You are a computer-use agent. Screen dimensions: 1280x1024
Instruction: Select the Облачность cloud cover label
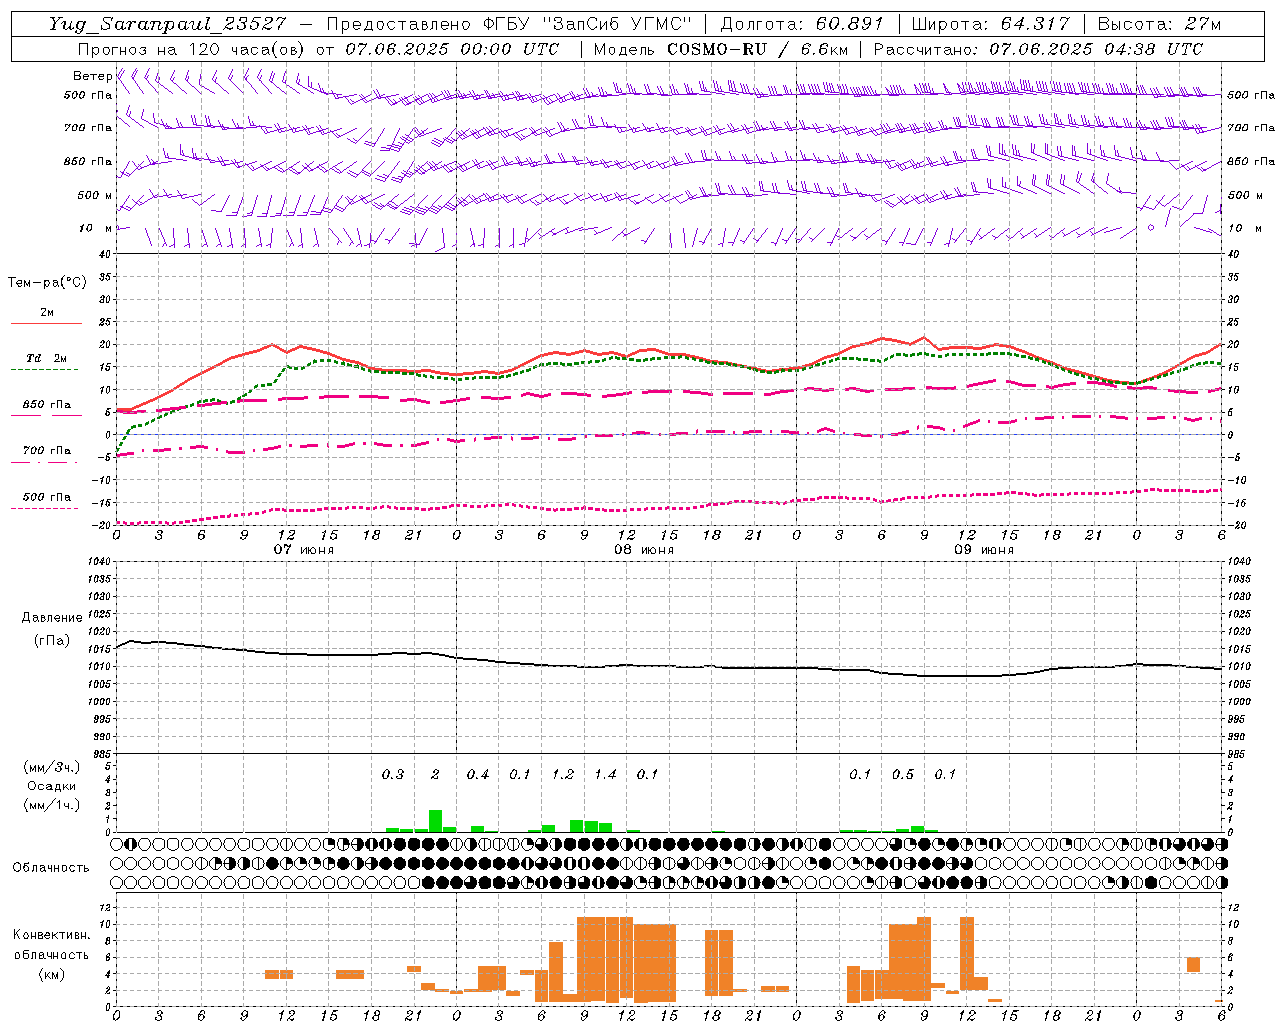coord(51,867)
